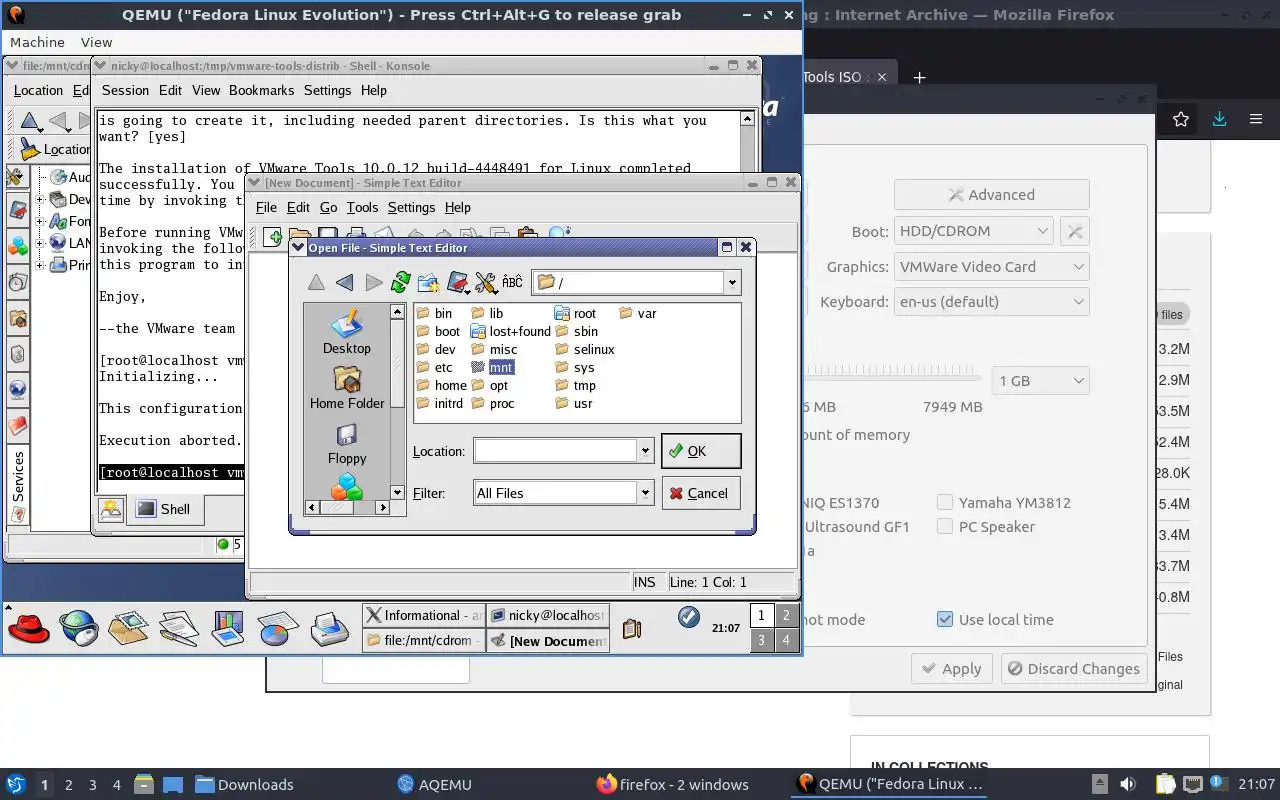Open the Keyboard en-us dropdown
The width and height of the screenshot is (1280, 800).
(x=991, y=302)
